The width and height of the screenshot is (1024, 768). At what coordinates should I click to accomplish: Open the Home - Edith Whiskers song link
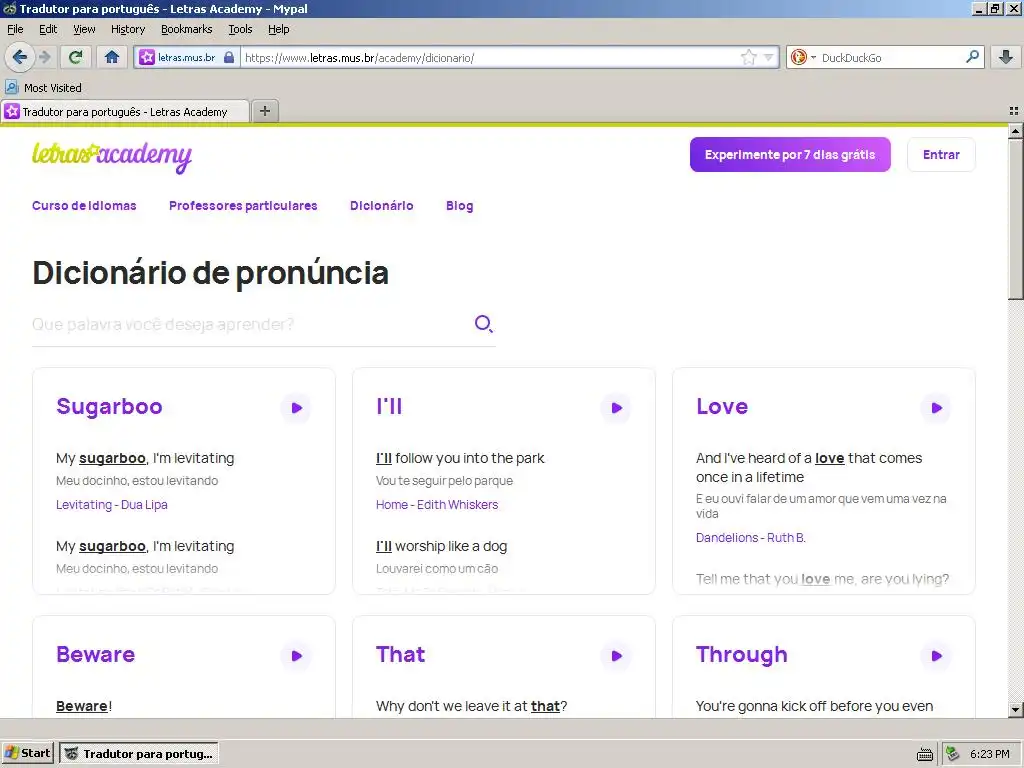(437, 505)
